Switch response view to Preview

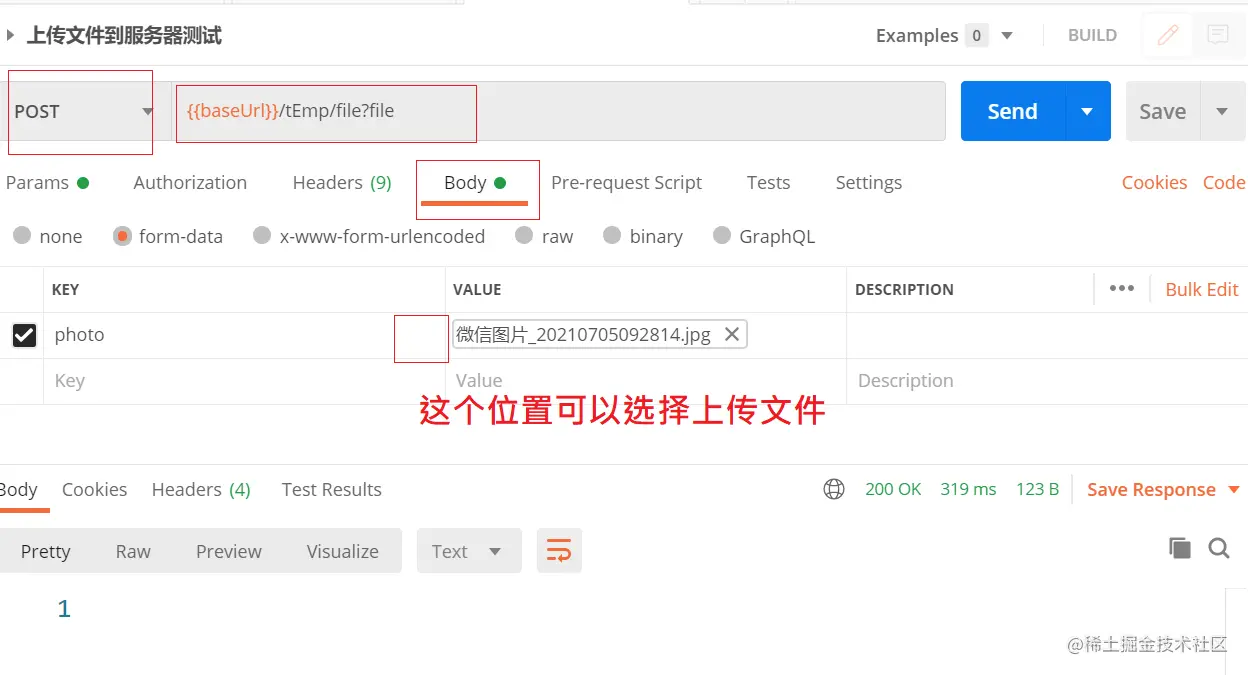click(x=229, y=551)
